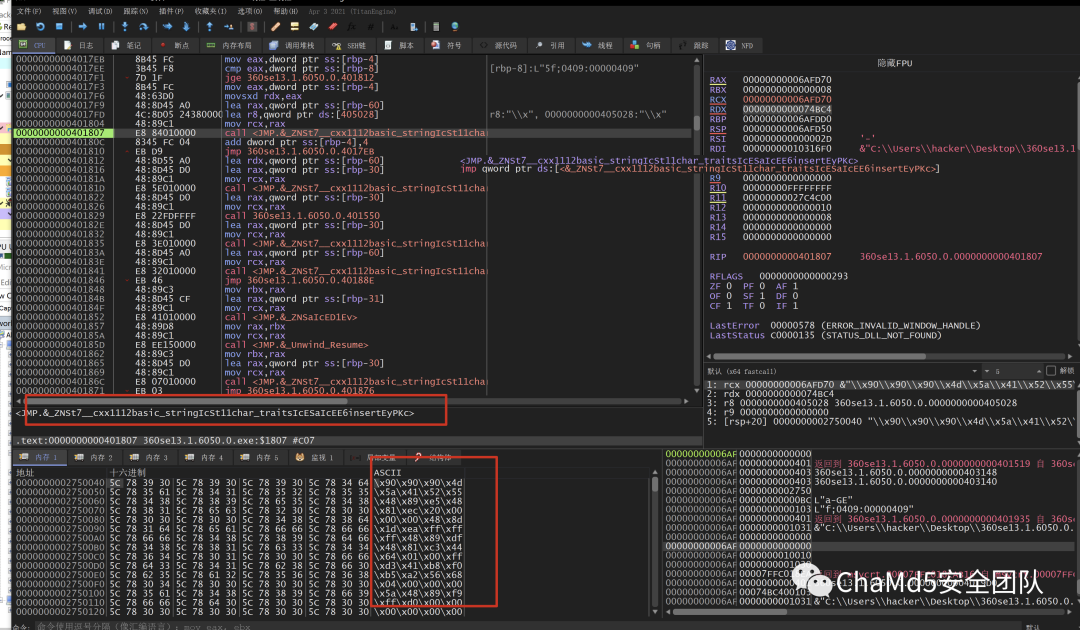Switch to the 引用 references tab

pyautogui.click(x=550, y=45)
